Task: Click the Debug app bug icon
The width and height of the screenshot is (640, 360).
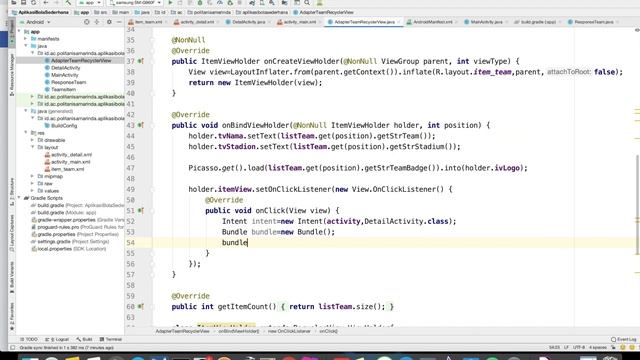Action: click(200, 3)
